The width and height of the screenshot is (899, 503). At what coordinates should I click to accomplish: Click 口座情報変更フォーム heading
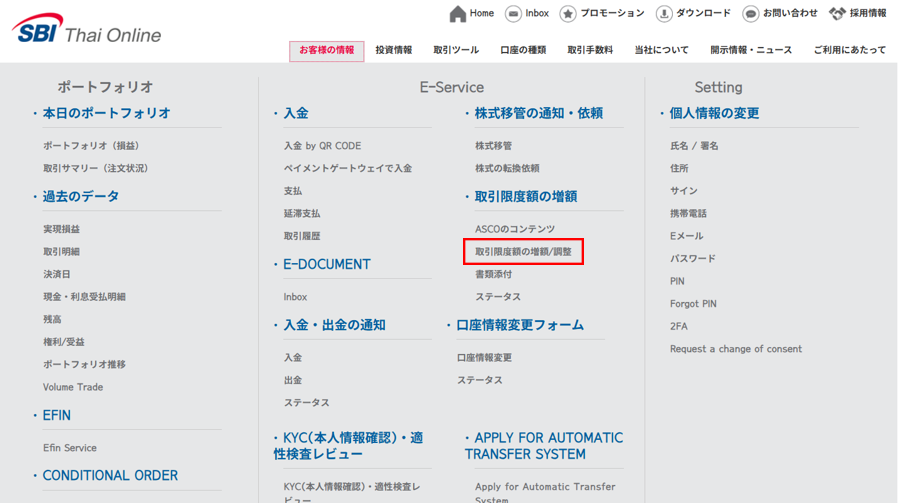click(x=520, y=325)
